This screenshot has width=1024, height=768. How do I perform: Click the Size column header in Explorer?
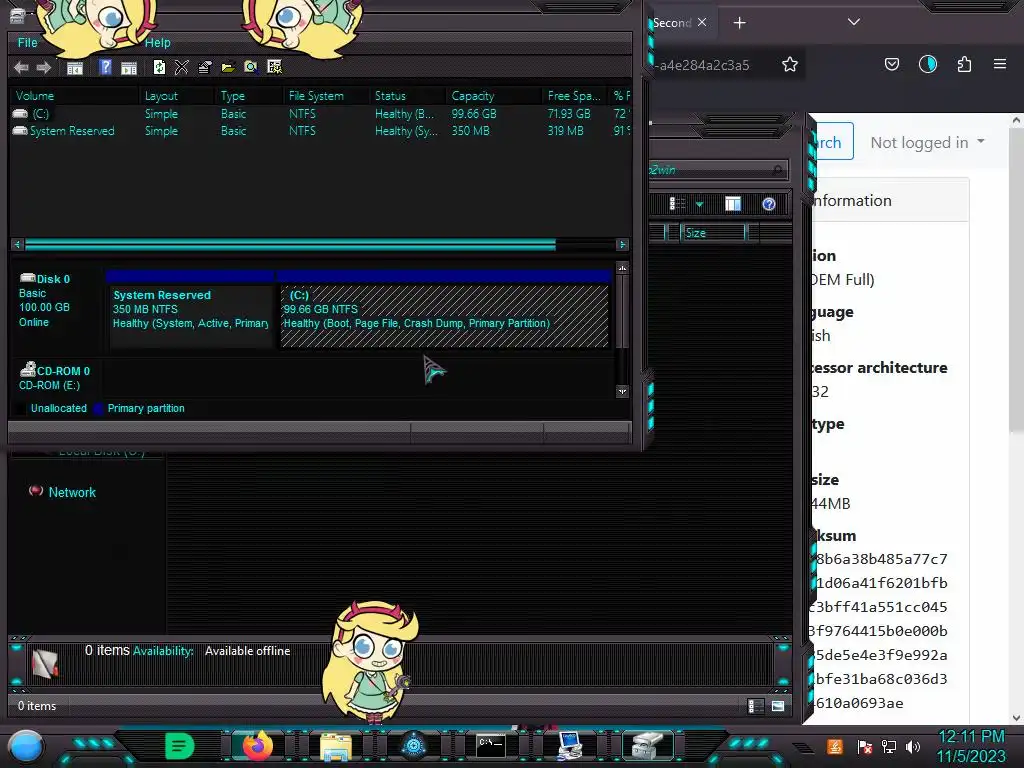pyautogui.click(x=713, y=232)
